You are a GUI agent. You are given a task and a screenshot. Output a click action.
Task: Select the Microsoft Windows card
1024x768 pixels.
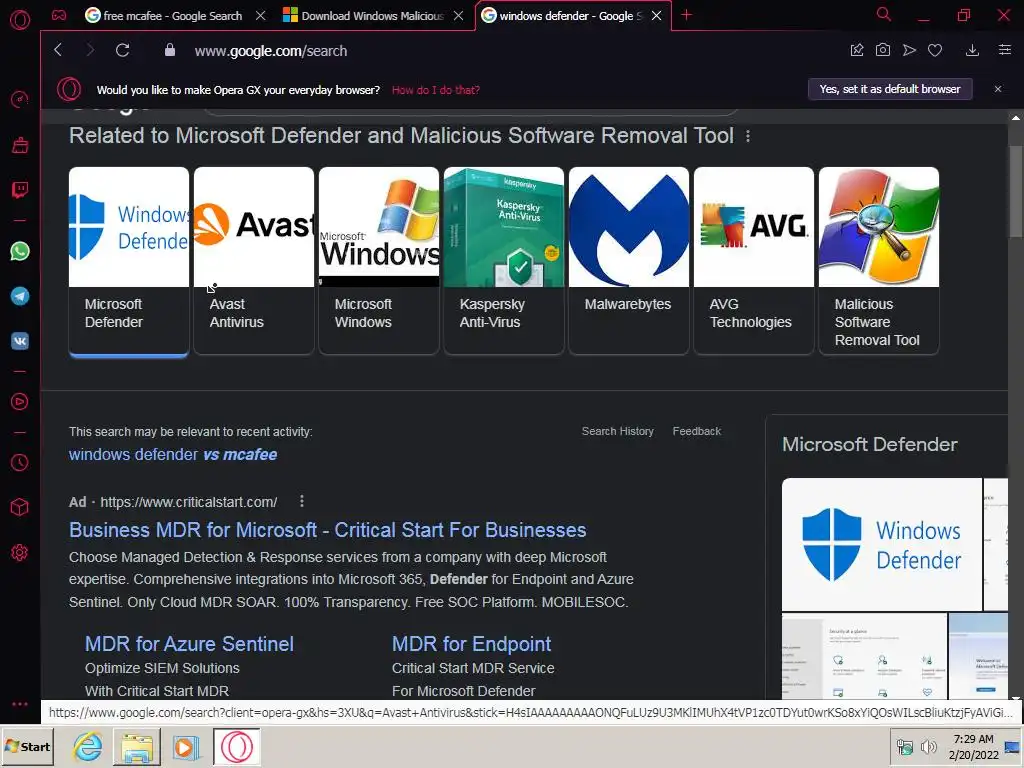point(379,261)
